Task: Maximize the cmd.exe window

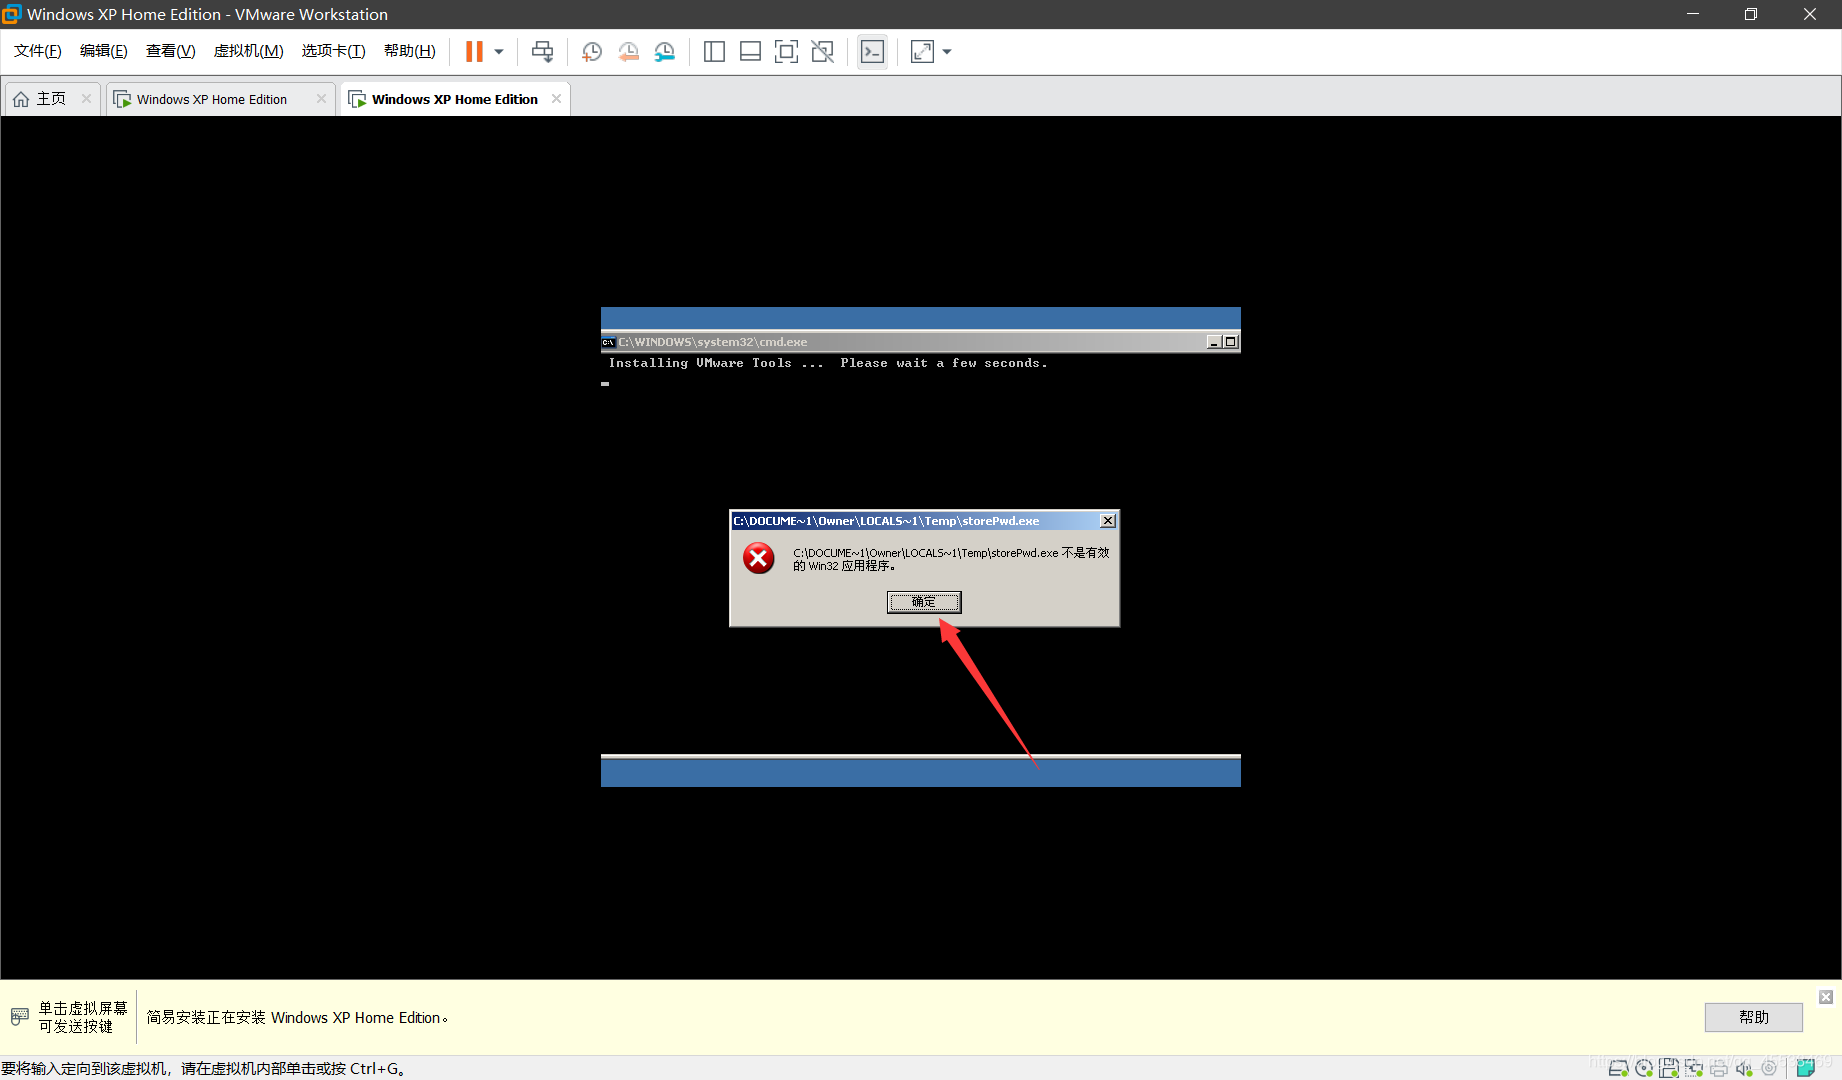Action: tap(1231, 342)
